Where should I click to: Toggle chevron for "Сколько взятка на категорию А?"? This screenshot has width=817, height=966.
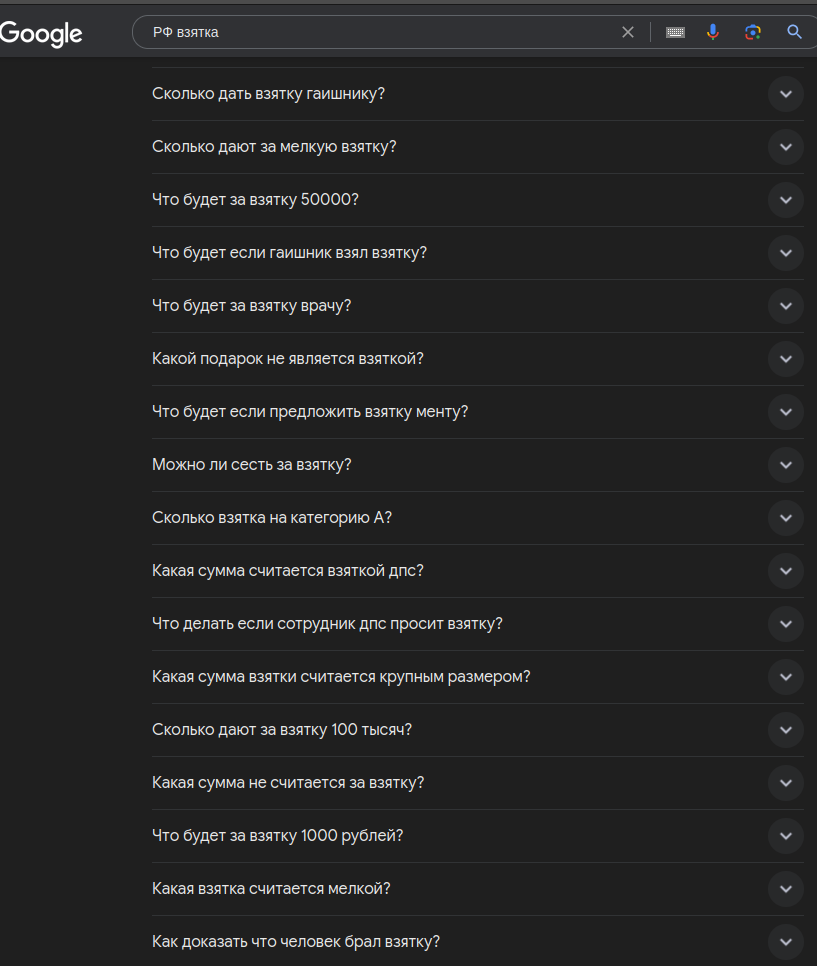[x=786, y=518]
